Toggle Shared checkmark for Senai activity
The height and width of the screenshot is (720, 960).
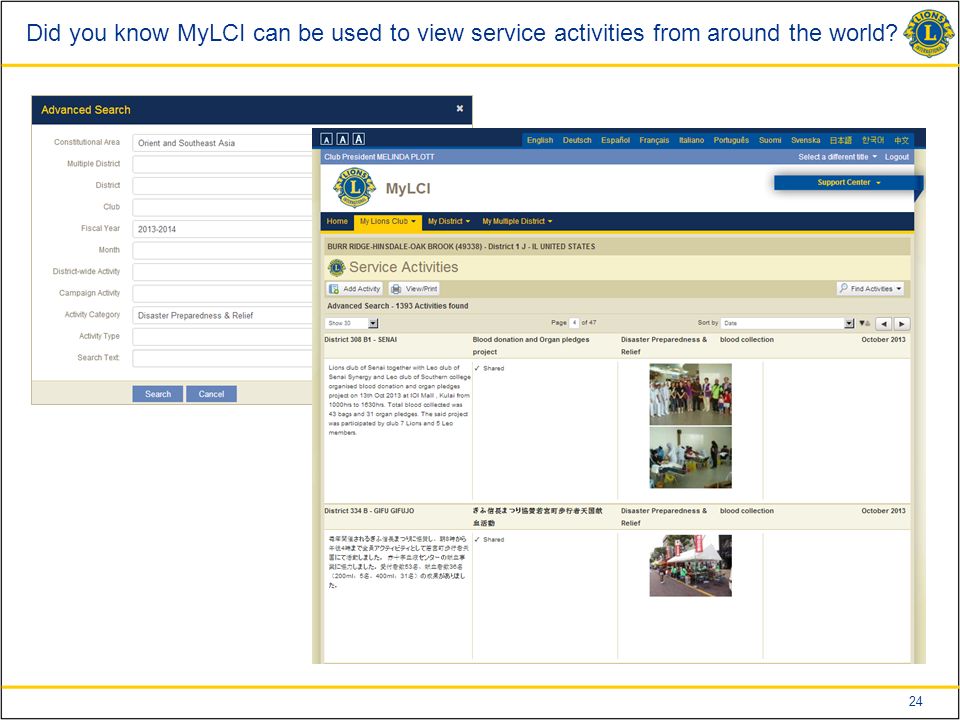pyautogui.click(x=477, y=368)
